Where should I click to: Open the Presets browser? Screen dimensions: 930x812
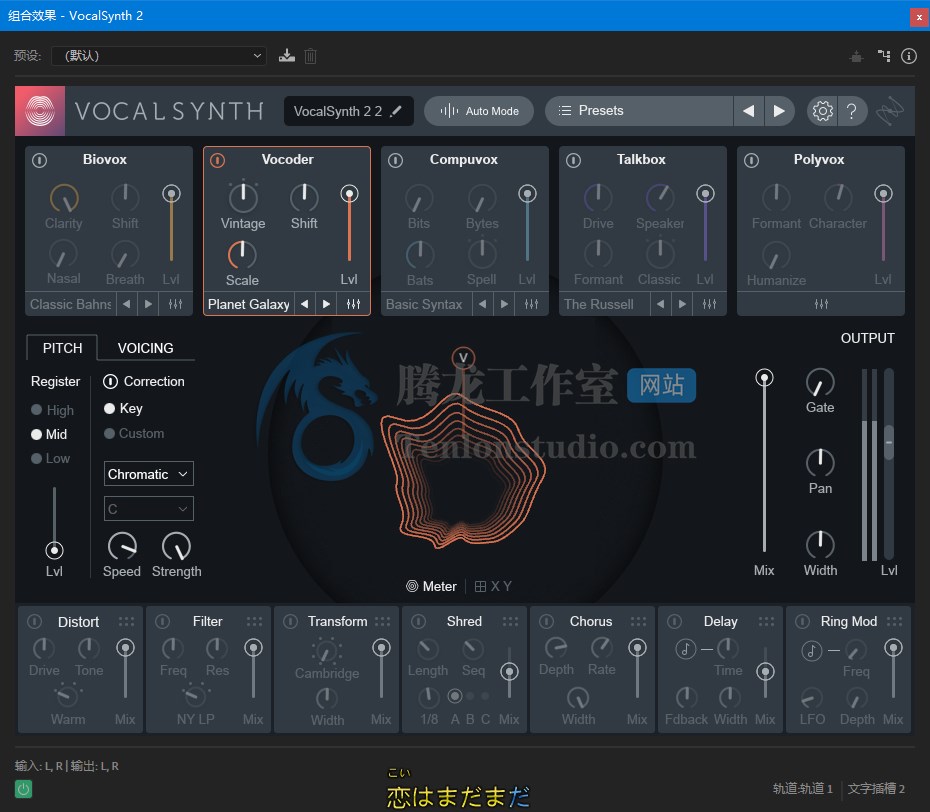click(639, 111)
